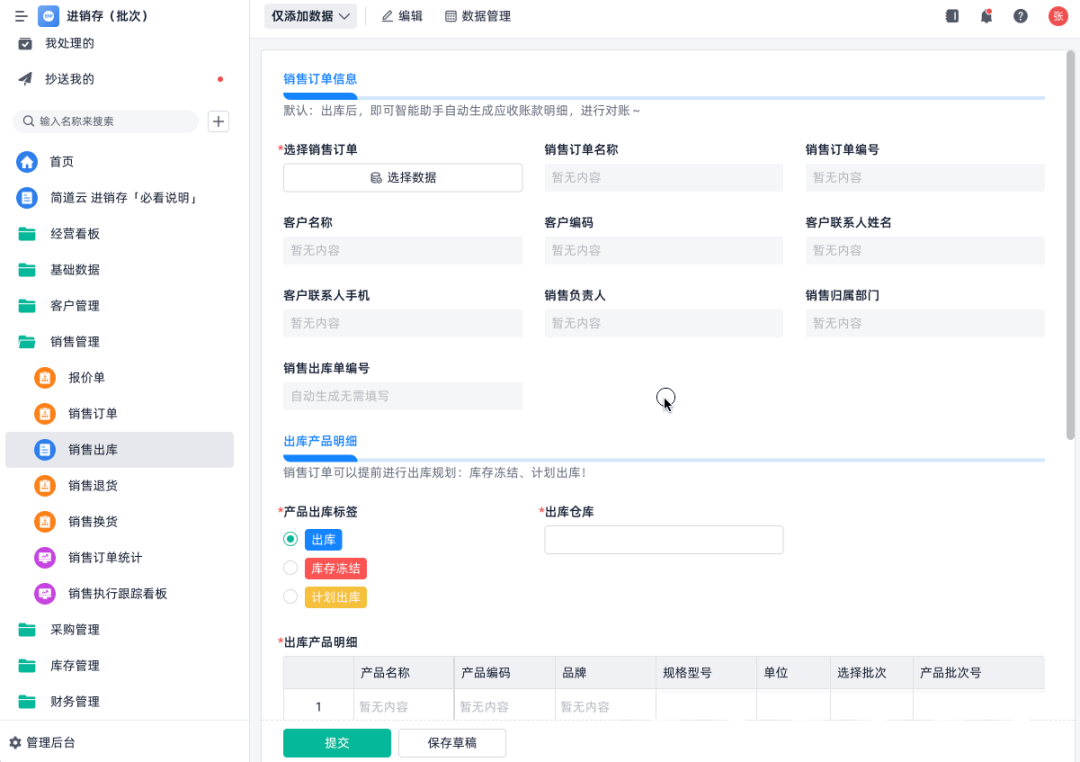Open the 报价单 form icon
Image resolution: width=1080 pixels, height=762 pixels.
[x=45, y=378]
